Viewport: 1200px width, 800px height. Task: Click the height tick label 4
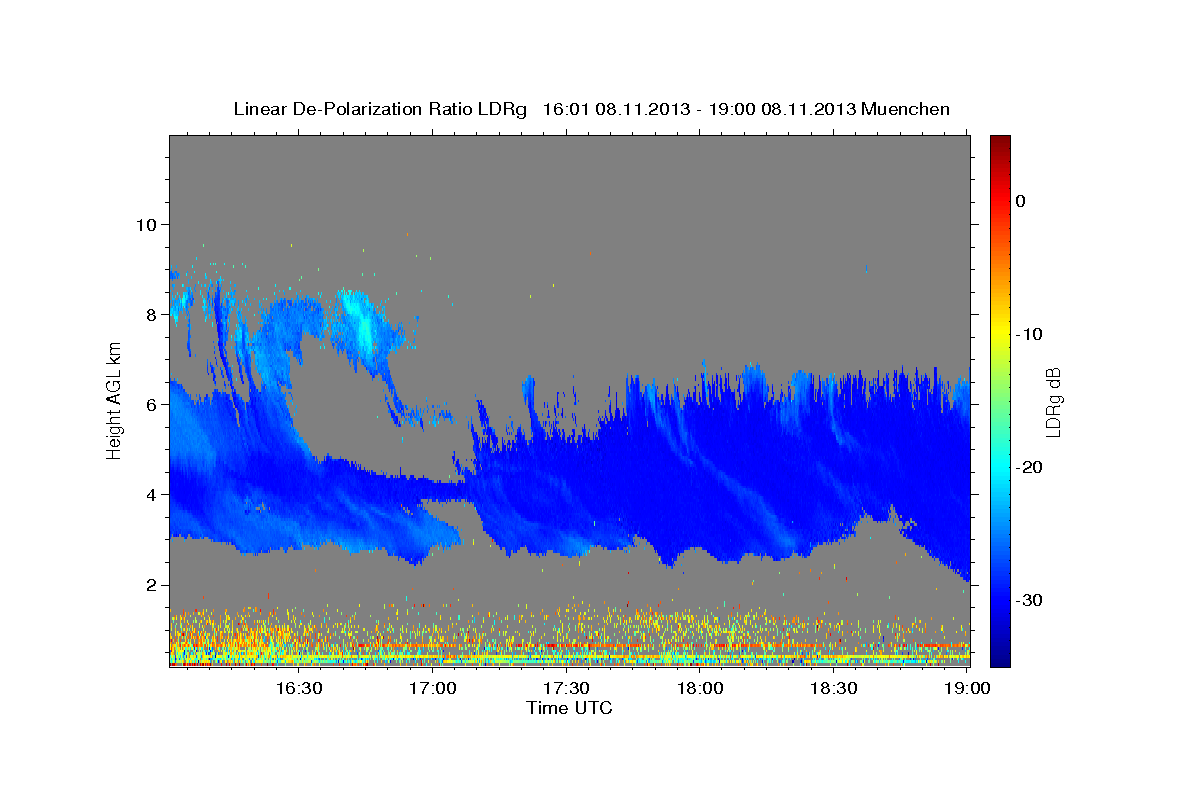click(152, 495)
